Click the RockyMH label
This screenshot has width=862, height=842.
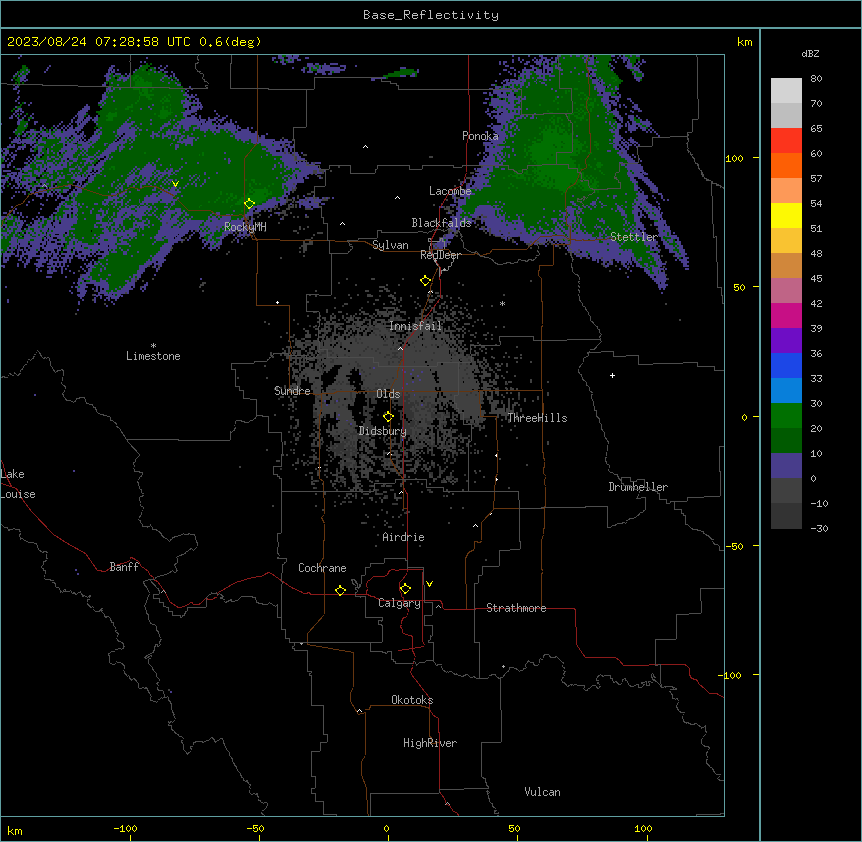click(245, 226)
